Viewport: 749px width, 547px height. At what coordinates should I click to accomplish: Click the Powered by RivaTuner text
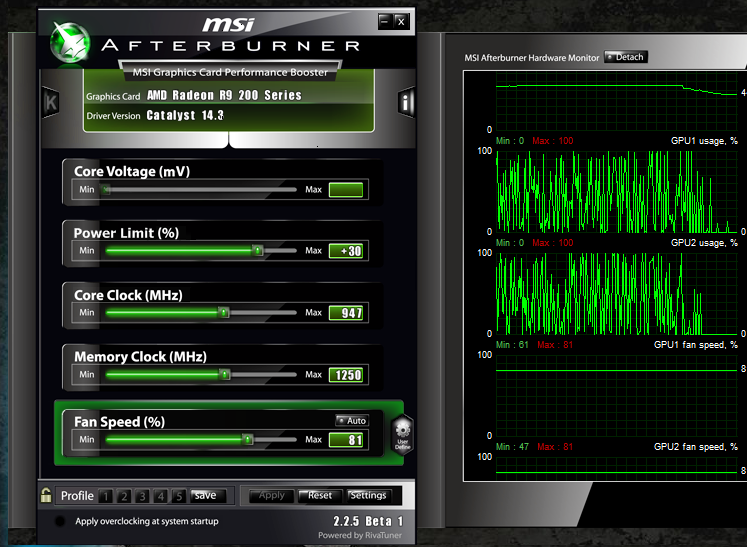pyautogui.click(x=360, y=535)
